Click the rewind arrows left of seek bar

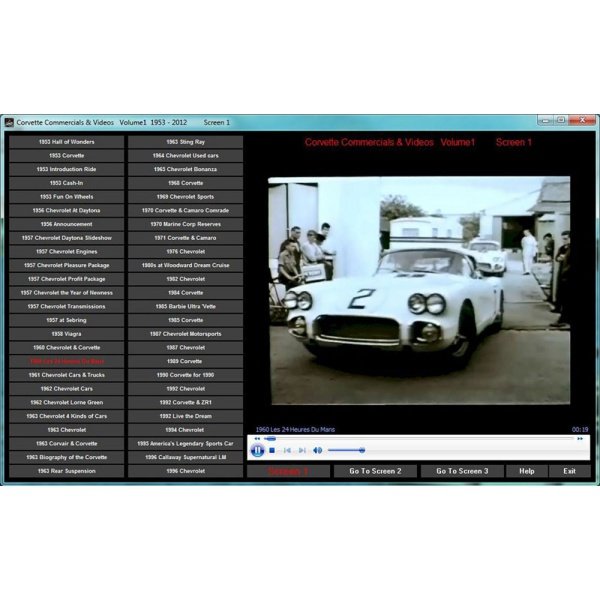click(257, 438)
